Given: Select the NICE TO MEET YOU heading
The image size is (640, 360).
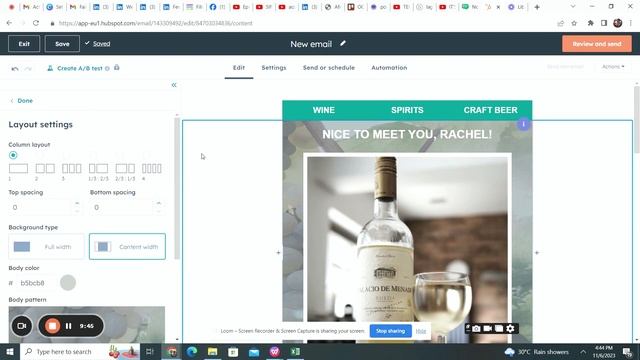Looking at the screenshot, I should (x=407, y=134).
